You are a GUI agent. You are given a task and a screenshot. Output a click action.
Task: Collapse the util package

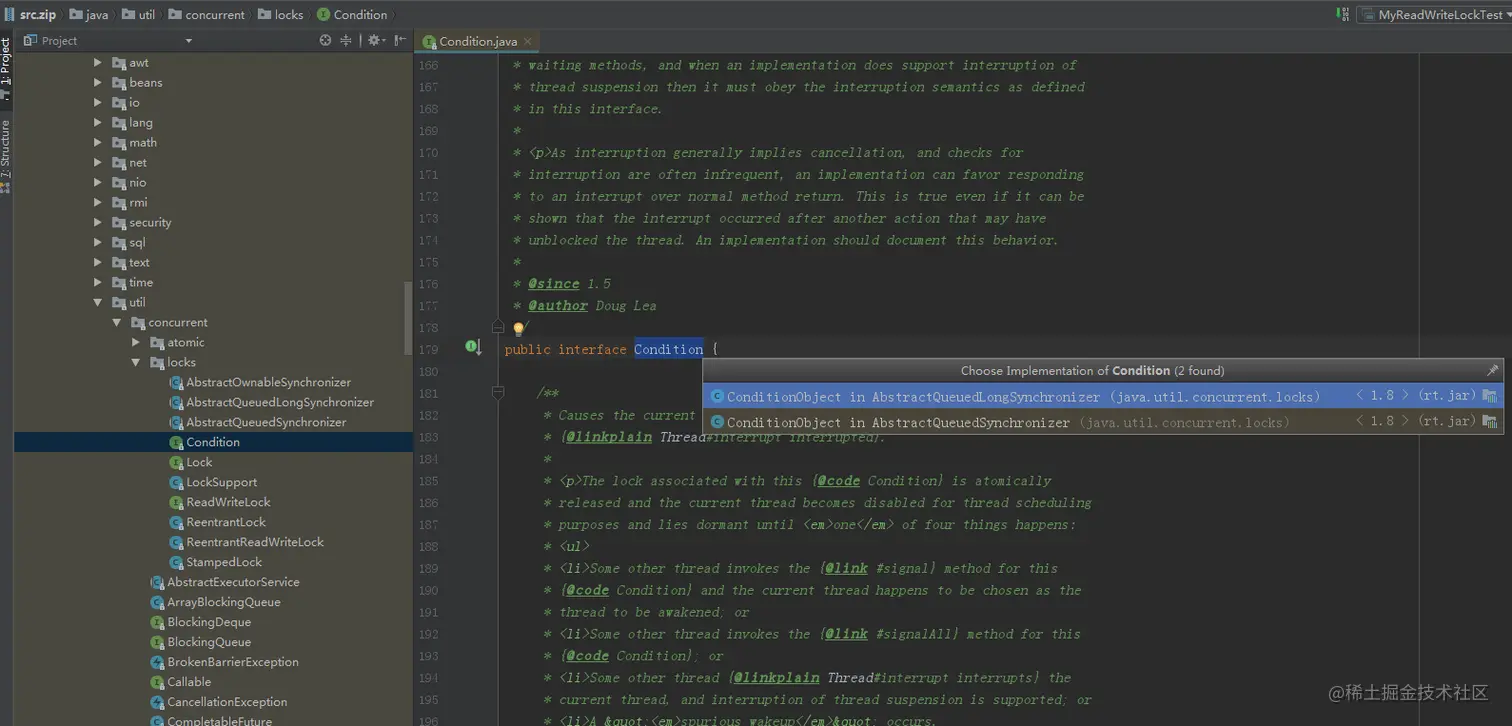tap(98, 302)
